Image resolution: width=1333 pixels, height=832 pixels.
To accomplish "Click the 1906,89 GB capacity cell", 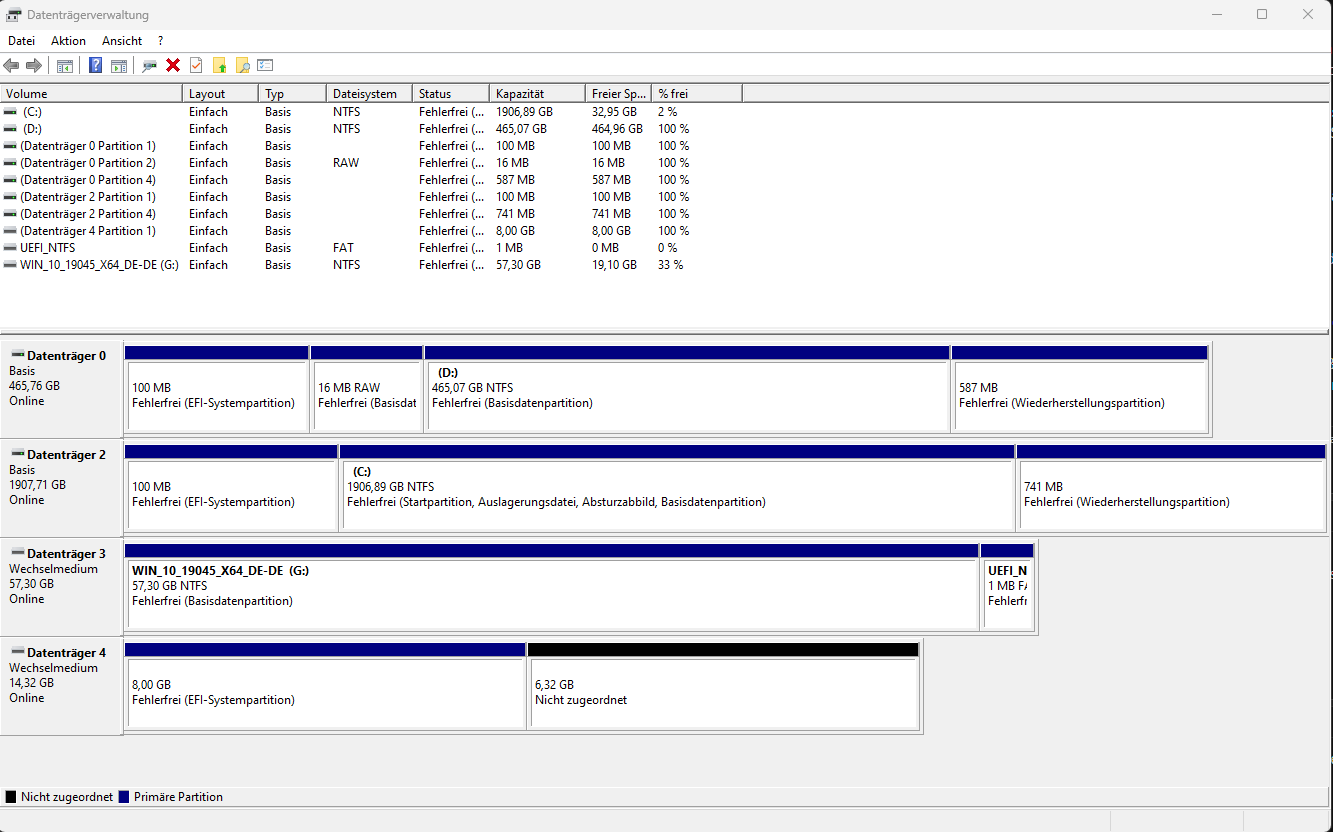I will [x=524, y=112].
